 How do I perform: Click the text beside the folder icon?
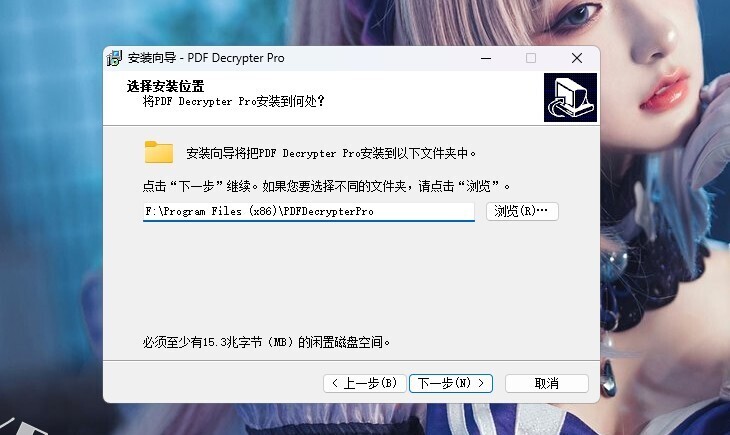pos(331,153)
